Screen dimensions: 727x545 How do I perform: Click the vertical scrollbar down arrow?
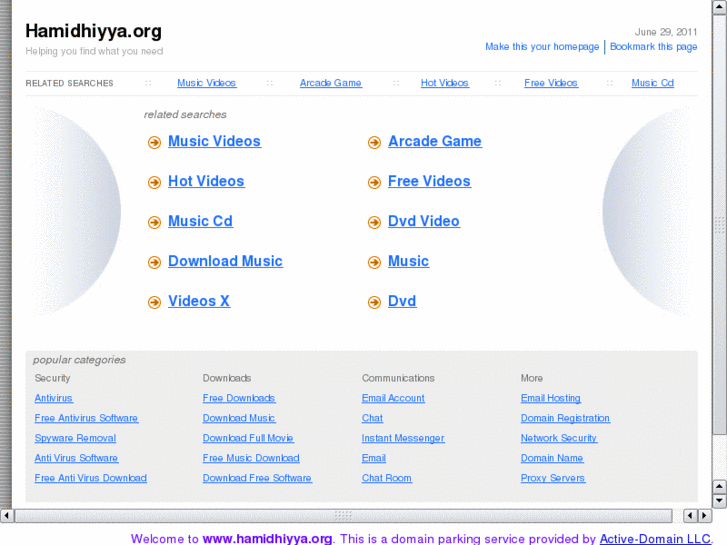click(719, 500)
